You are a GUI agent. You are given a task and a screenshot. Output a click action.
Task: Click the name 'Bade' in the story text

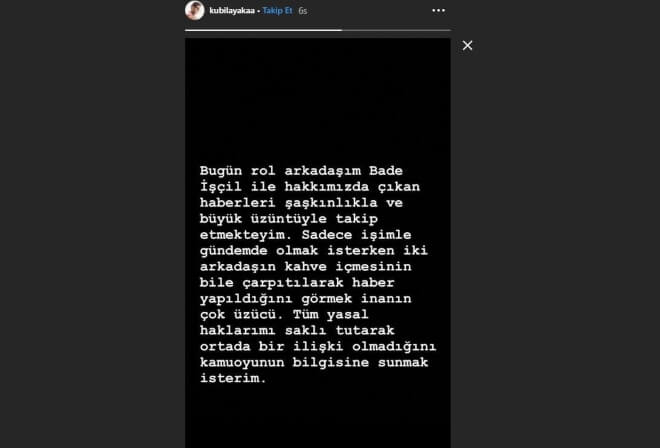[386, 171]
